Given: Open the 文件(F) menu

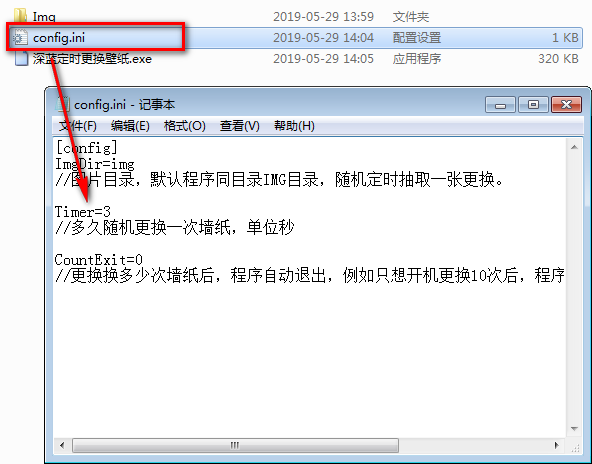Looking at the screenshot, I should click(78, 126).
